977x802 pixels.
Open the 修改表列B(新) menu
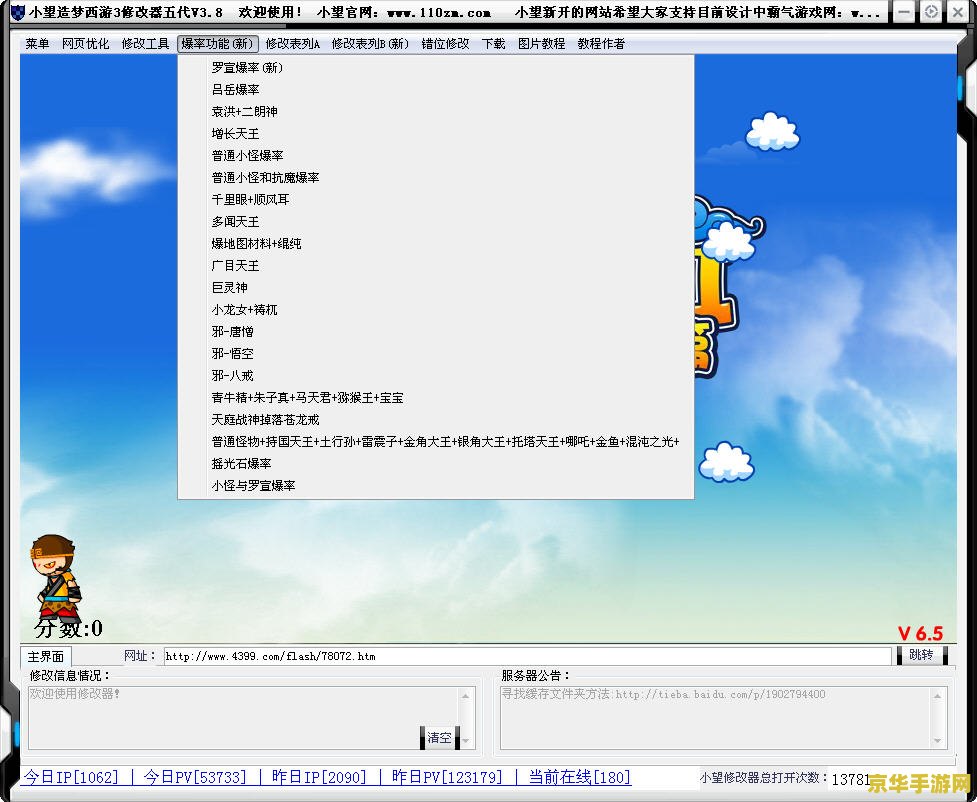click(370, 44)
